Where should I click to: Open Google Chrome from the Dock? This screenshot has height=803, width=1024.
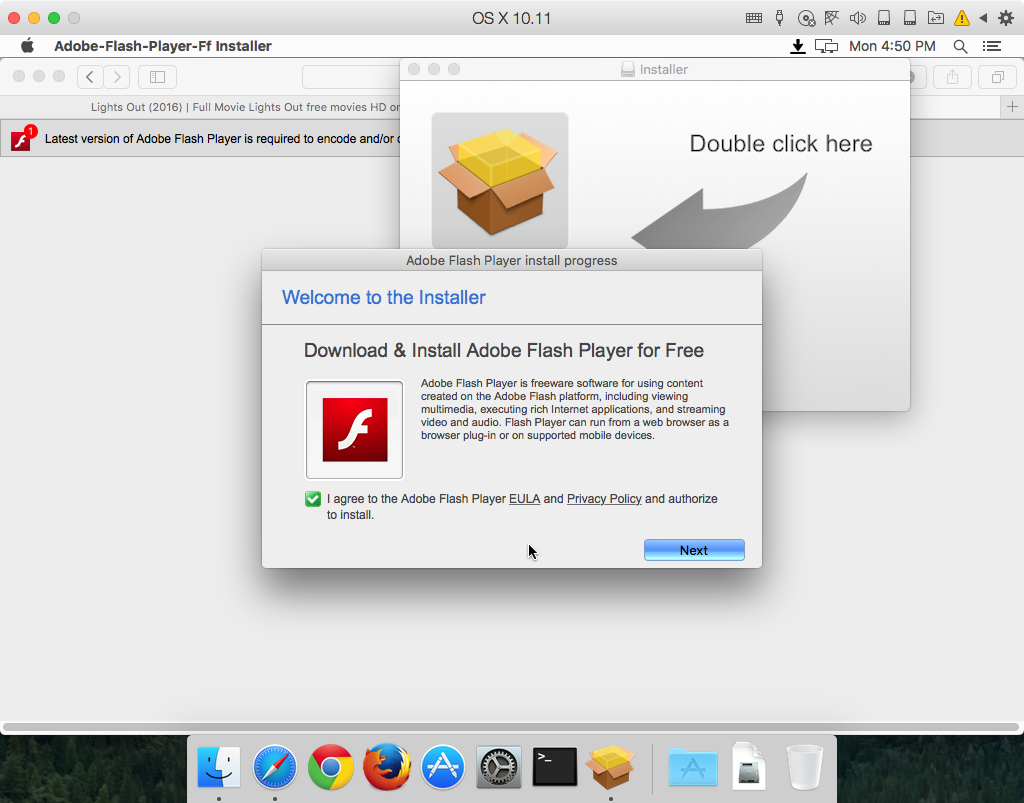330,766
